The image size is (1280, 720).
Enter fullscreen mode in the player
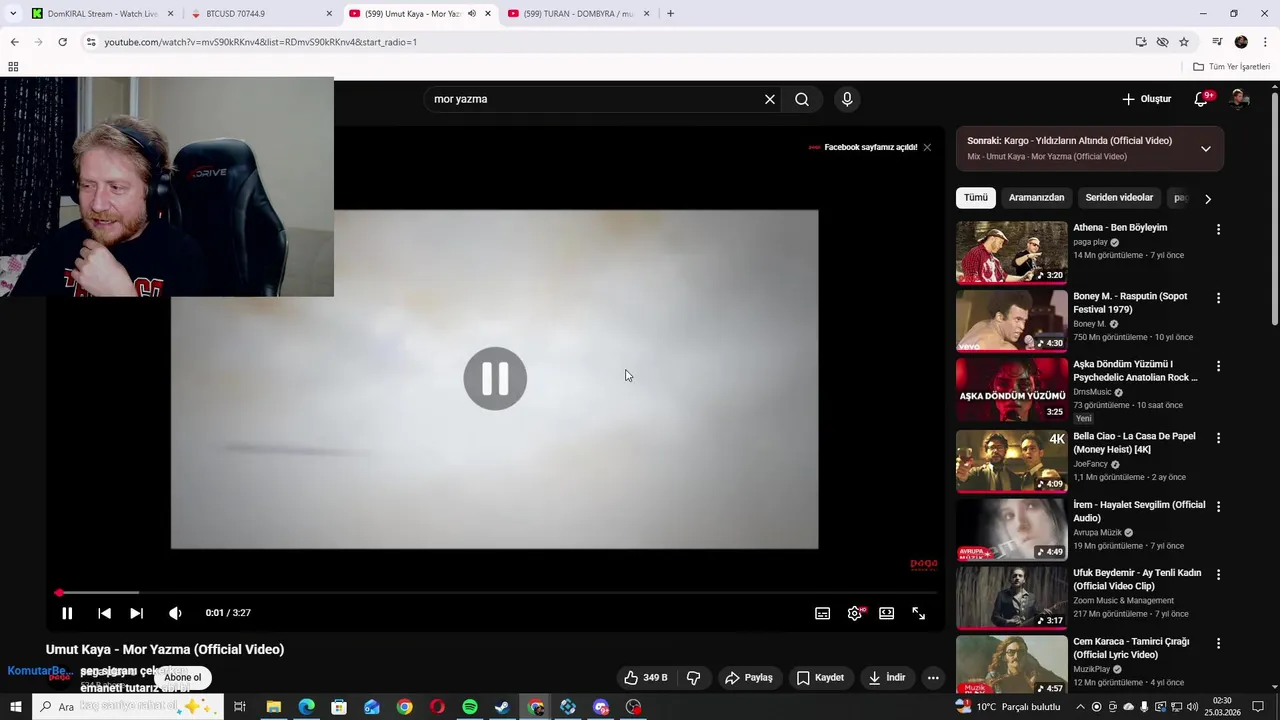click(918, 613)
